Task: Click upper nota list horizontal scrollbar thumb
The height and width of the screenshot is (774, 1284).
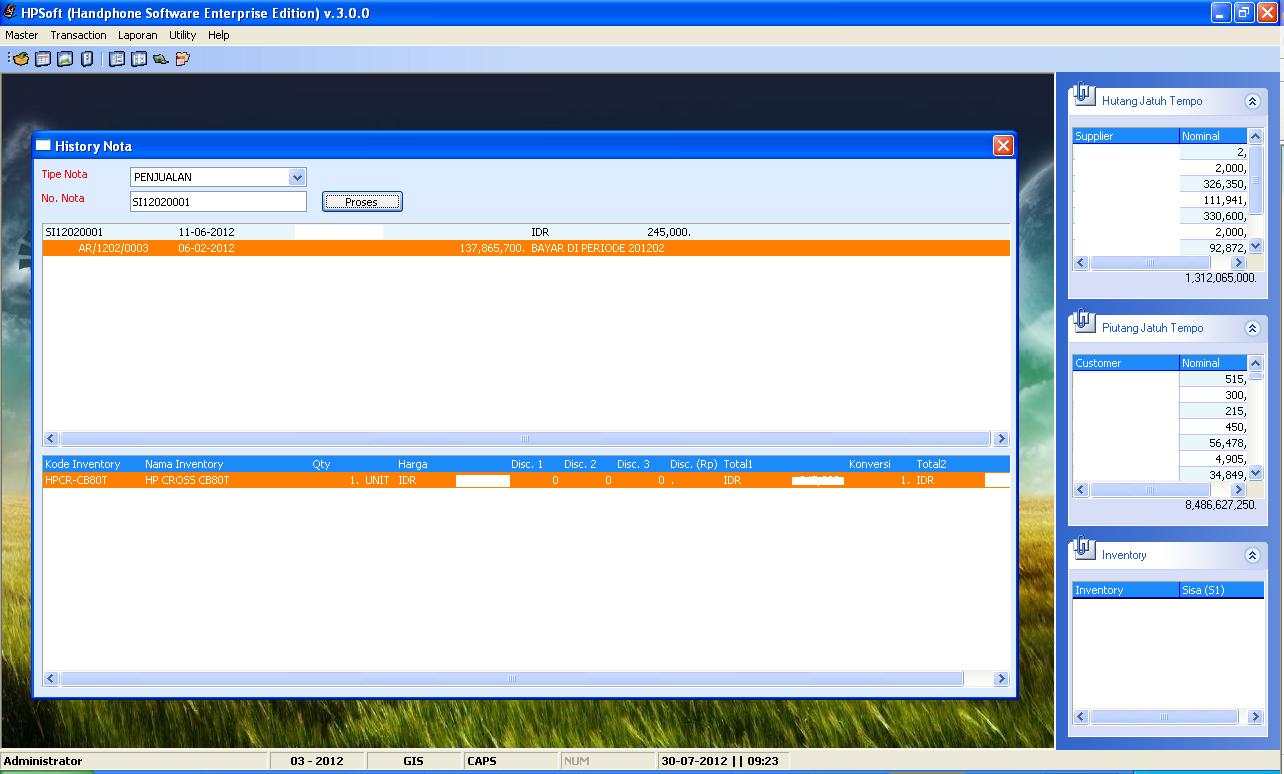Action: click(525, 439)
